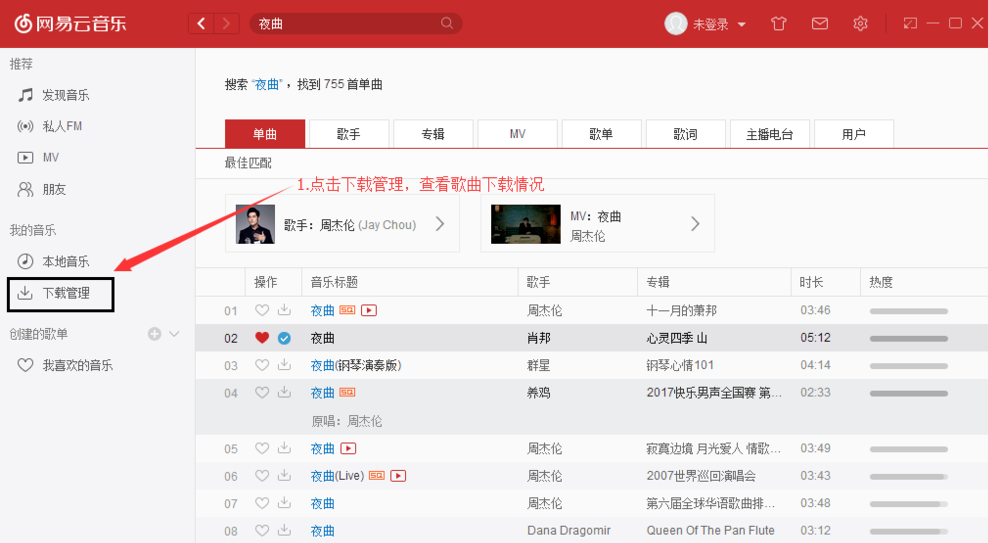The image size is (988, 543).
Task: Play the MV for song 05
Action: tap(348, 449)
